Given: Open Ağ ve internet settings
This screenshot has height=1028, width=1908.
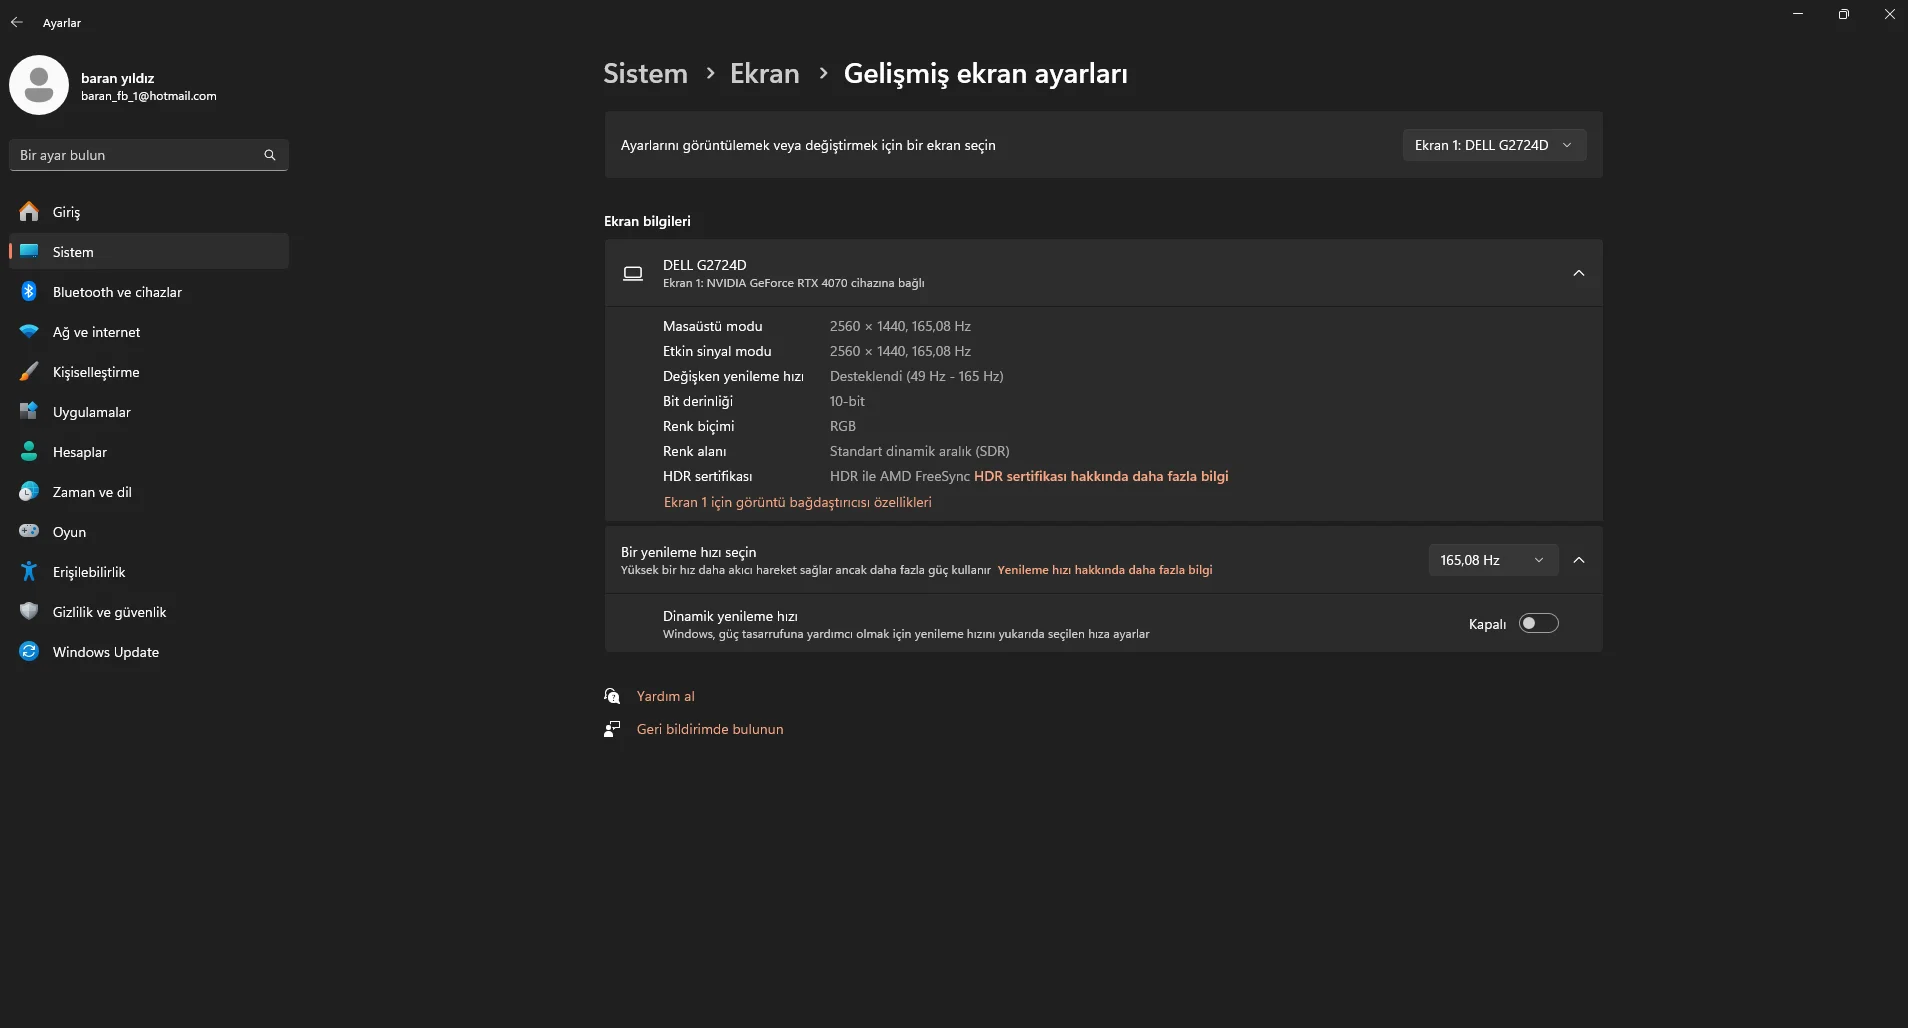Looking at the screenshot, I should tap(149, 331).
